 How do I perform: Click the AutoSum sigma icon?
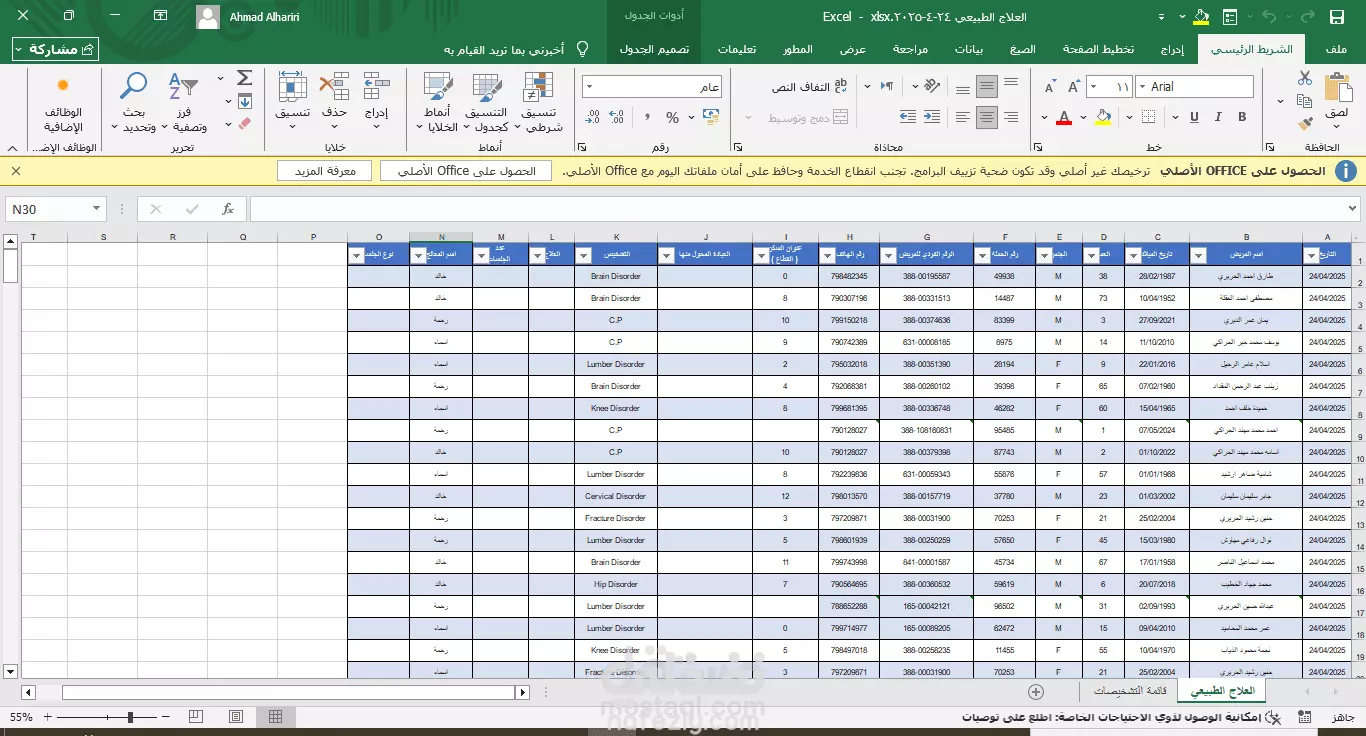pos(244,77)
